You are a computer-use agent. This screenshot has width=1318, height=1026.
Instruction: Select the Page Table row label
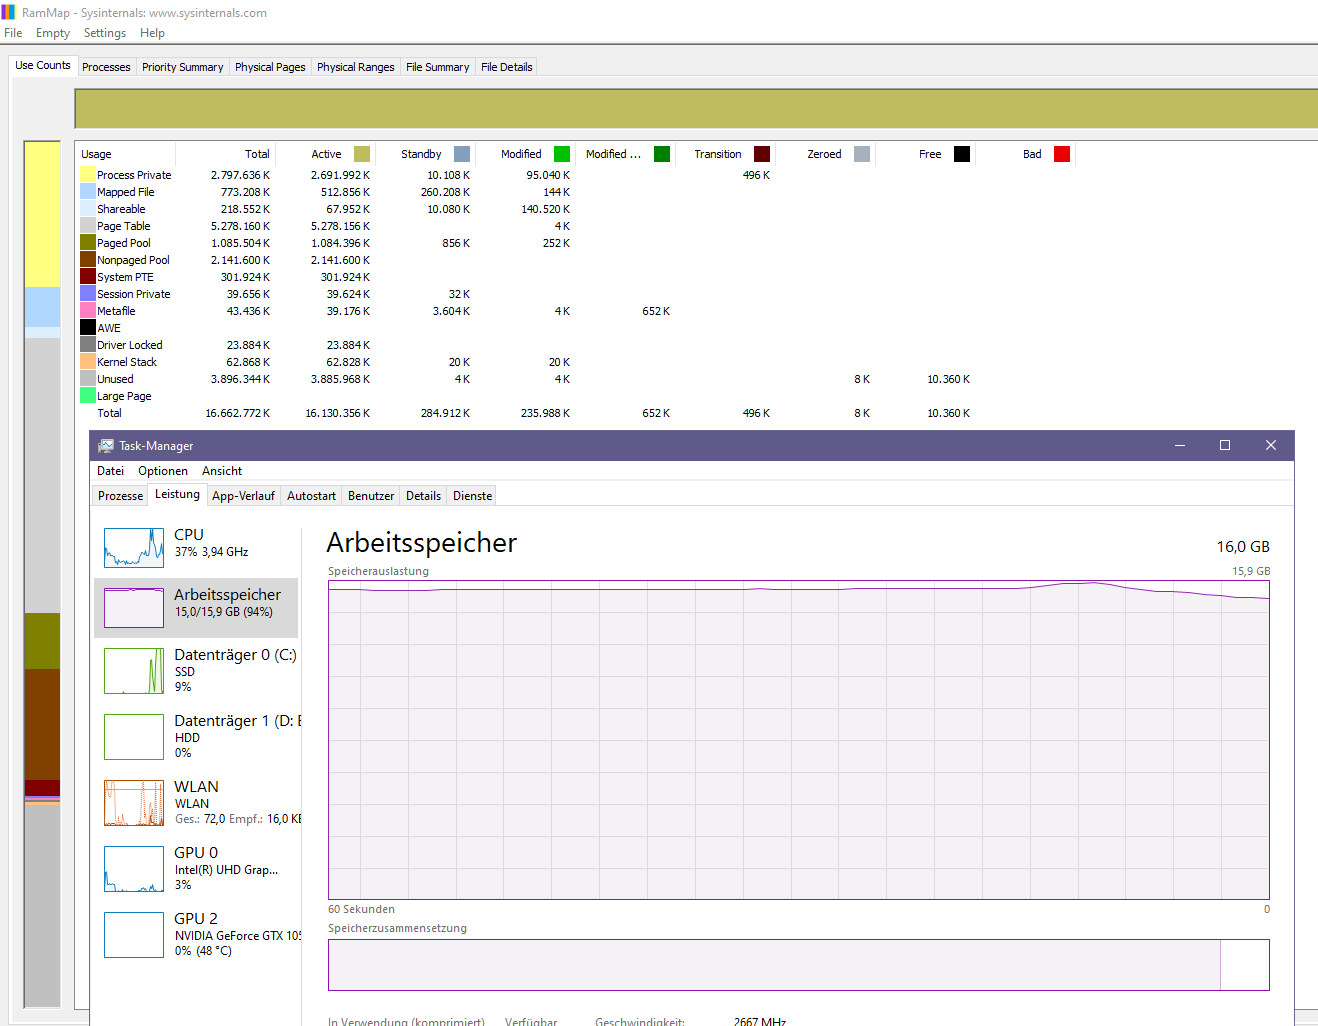click(123, 226)
